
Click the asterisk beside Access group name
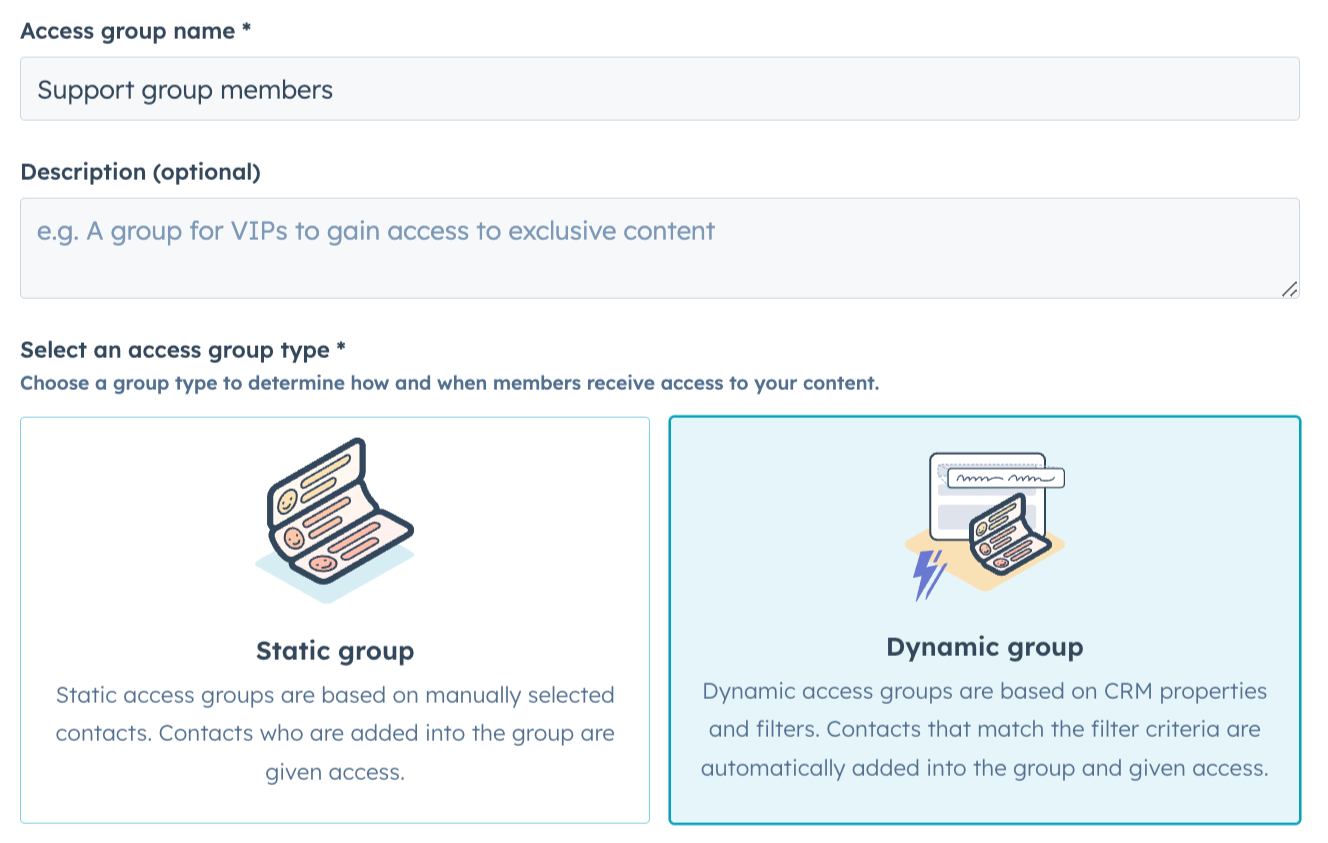(246, 31)
